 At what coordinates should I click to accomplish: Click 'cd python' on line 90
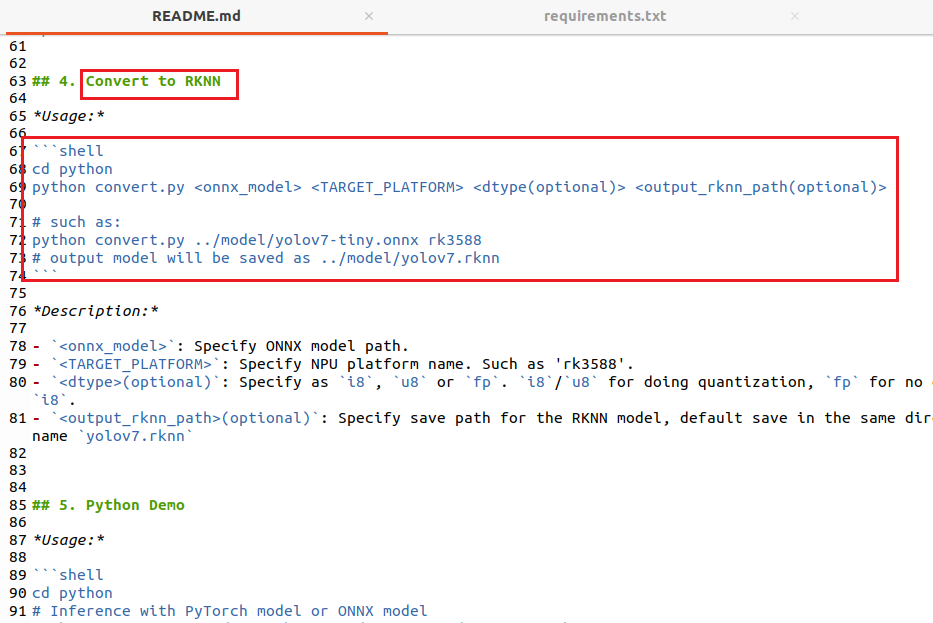[x=72, y=593]
